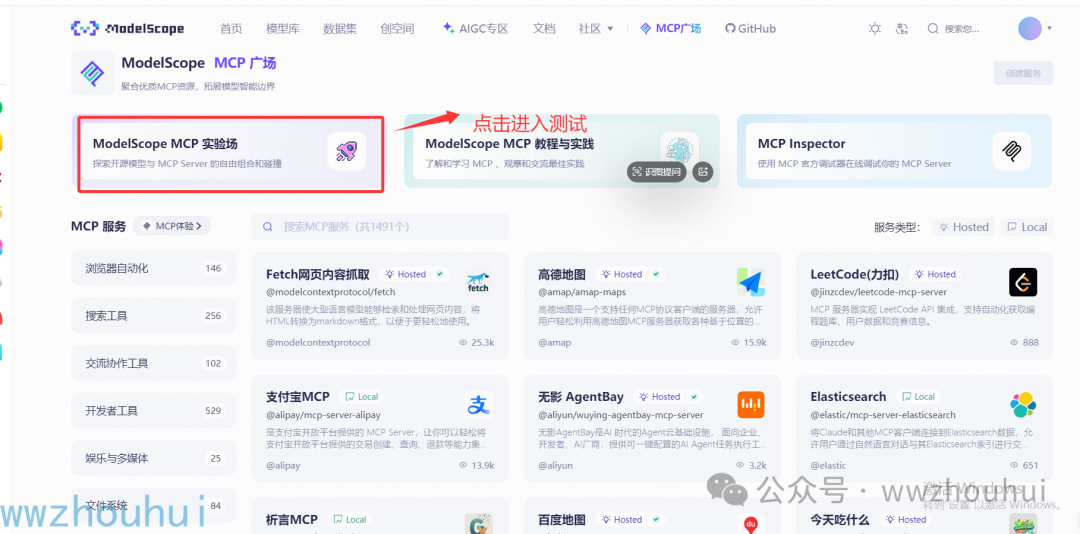
Task: Click the header search input box
Action: [x=962, y=28]
